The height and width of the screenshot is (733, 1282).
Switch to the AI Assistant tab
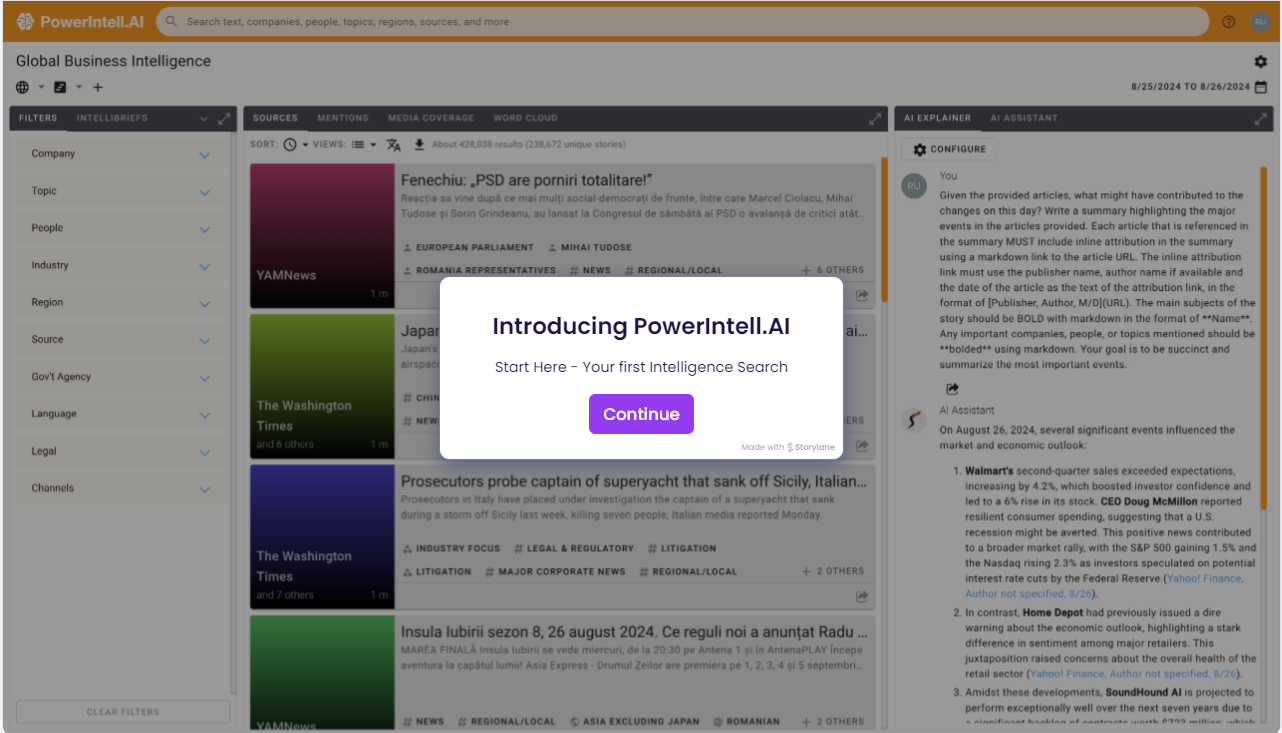point(1024,118)
